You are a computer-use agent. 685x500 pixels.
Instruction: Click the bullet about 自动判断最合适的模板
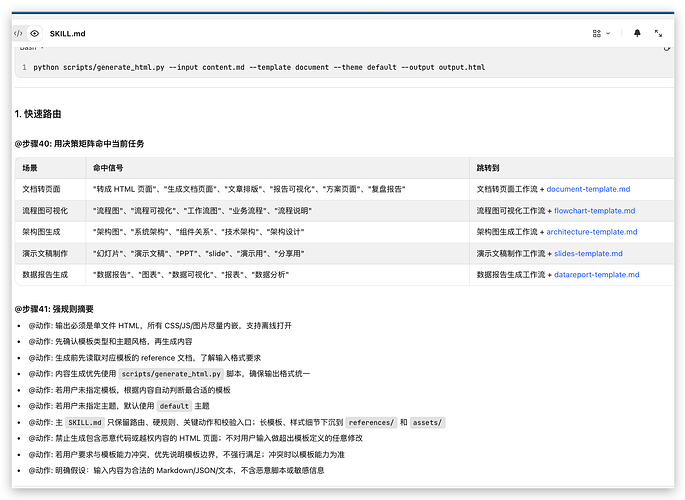tap(129, 390)
